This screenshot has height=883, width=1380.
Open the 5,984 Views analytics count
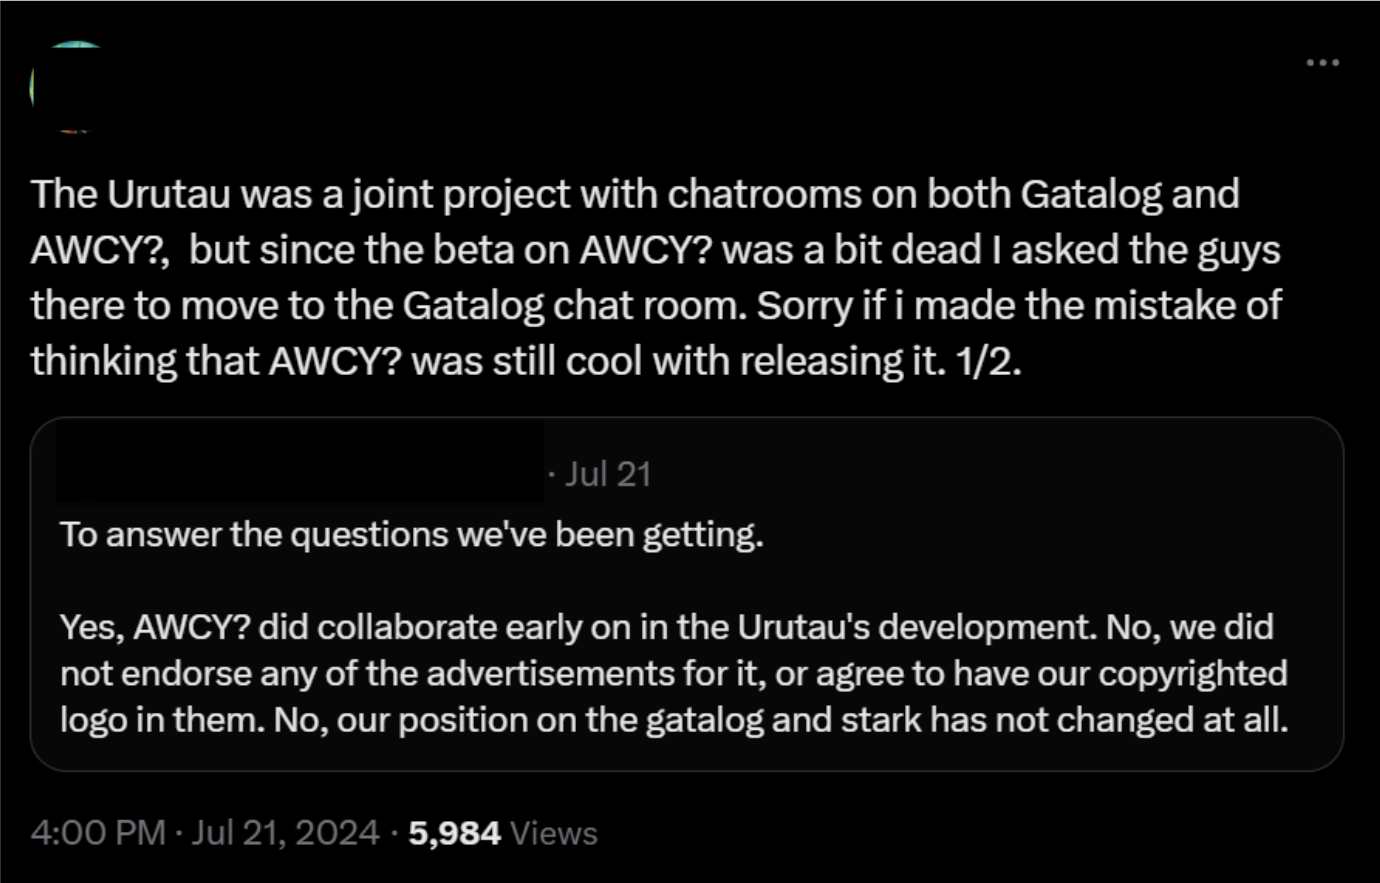[x=454, y=833]
